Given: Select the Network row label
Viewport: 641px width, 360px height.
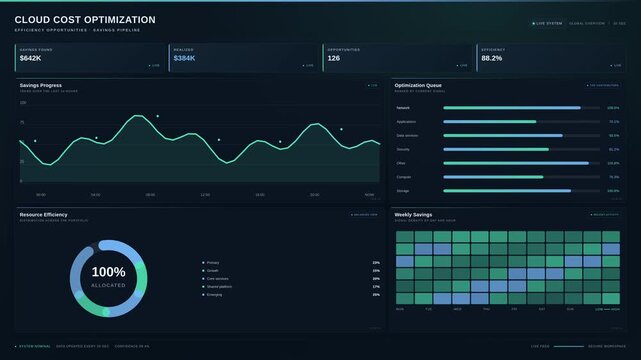Looking at the screenshot, I should point(403,108).
